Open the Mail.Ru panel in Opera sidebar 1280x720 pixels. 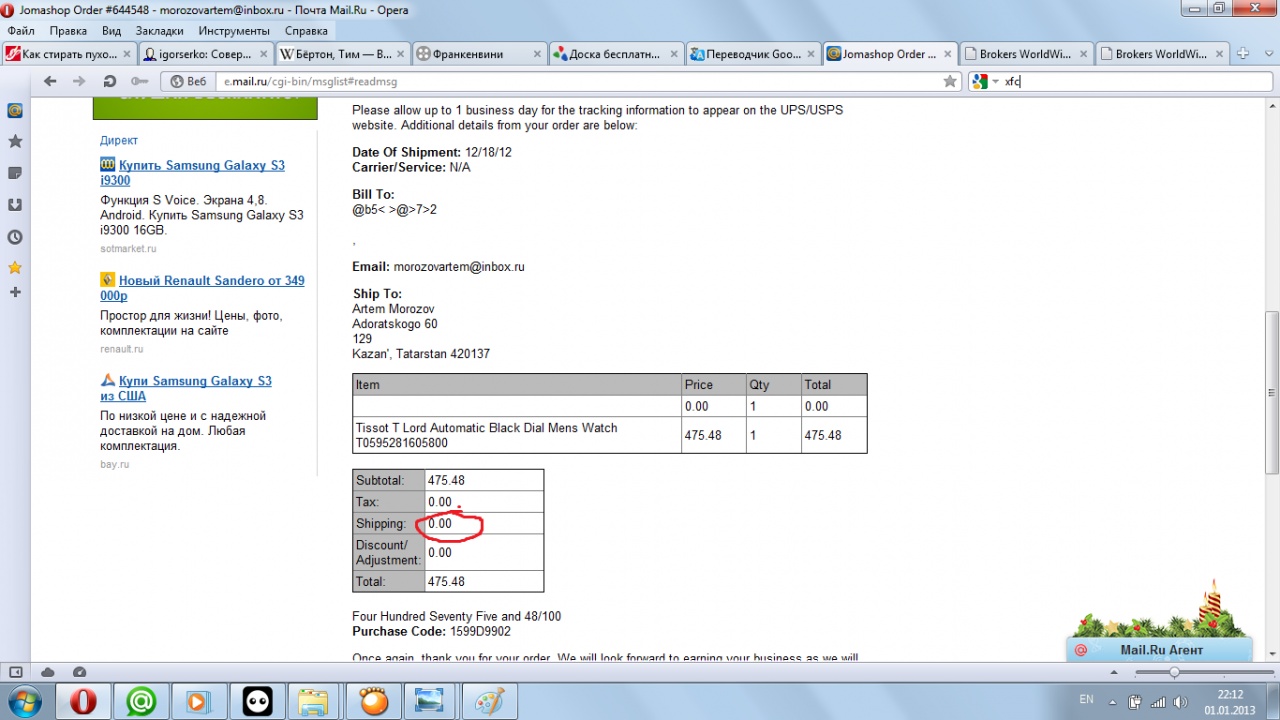coord(15,111)
